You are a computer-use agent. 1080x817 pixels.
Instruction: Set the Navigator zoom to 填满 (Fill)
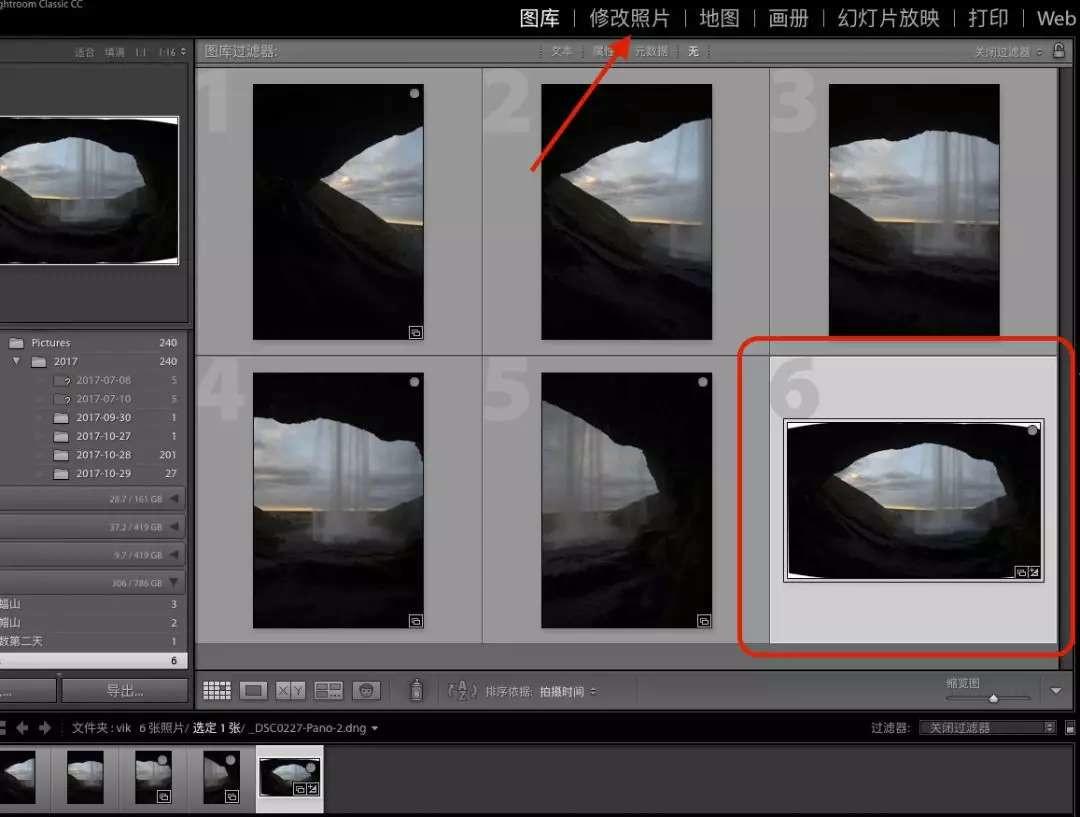point(114,52)
